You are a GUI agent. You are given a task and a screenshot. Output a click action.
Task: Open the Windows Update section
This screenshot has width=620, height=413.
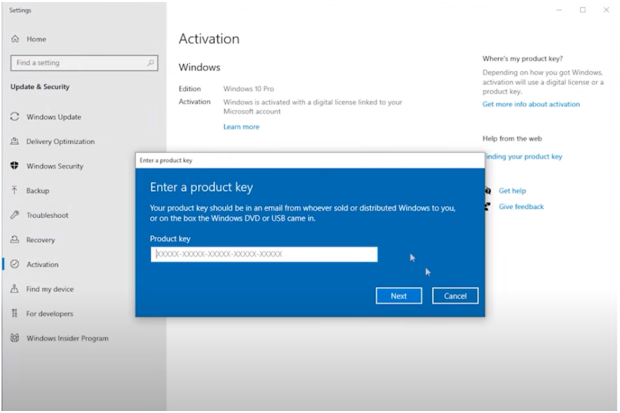coord(53,117)
